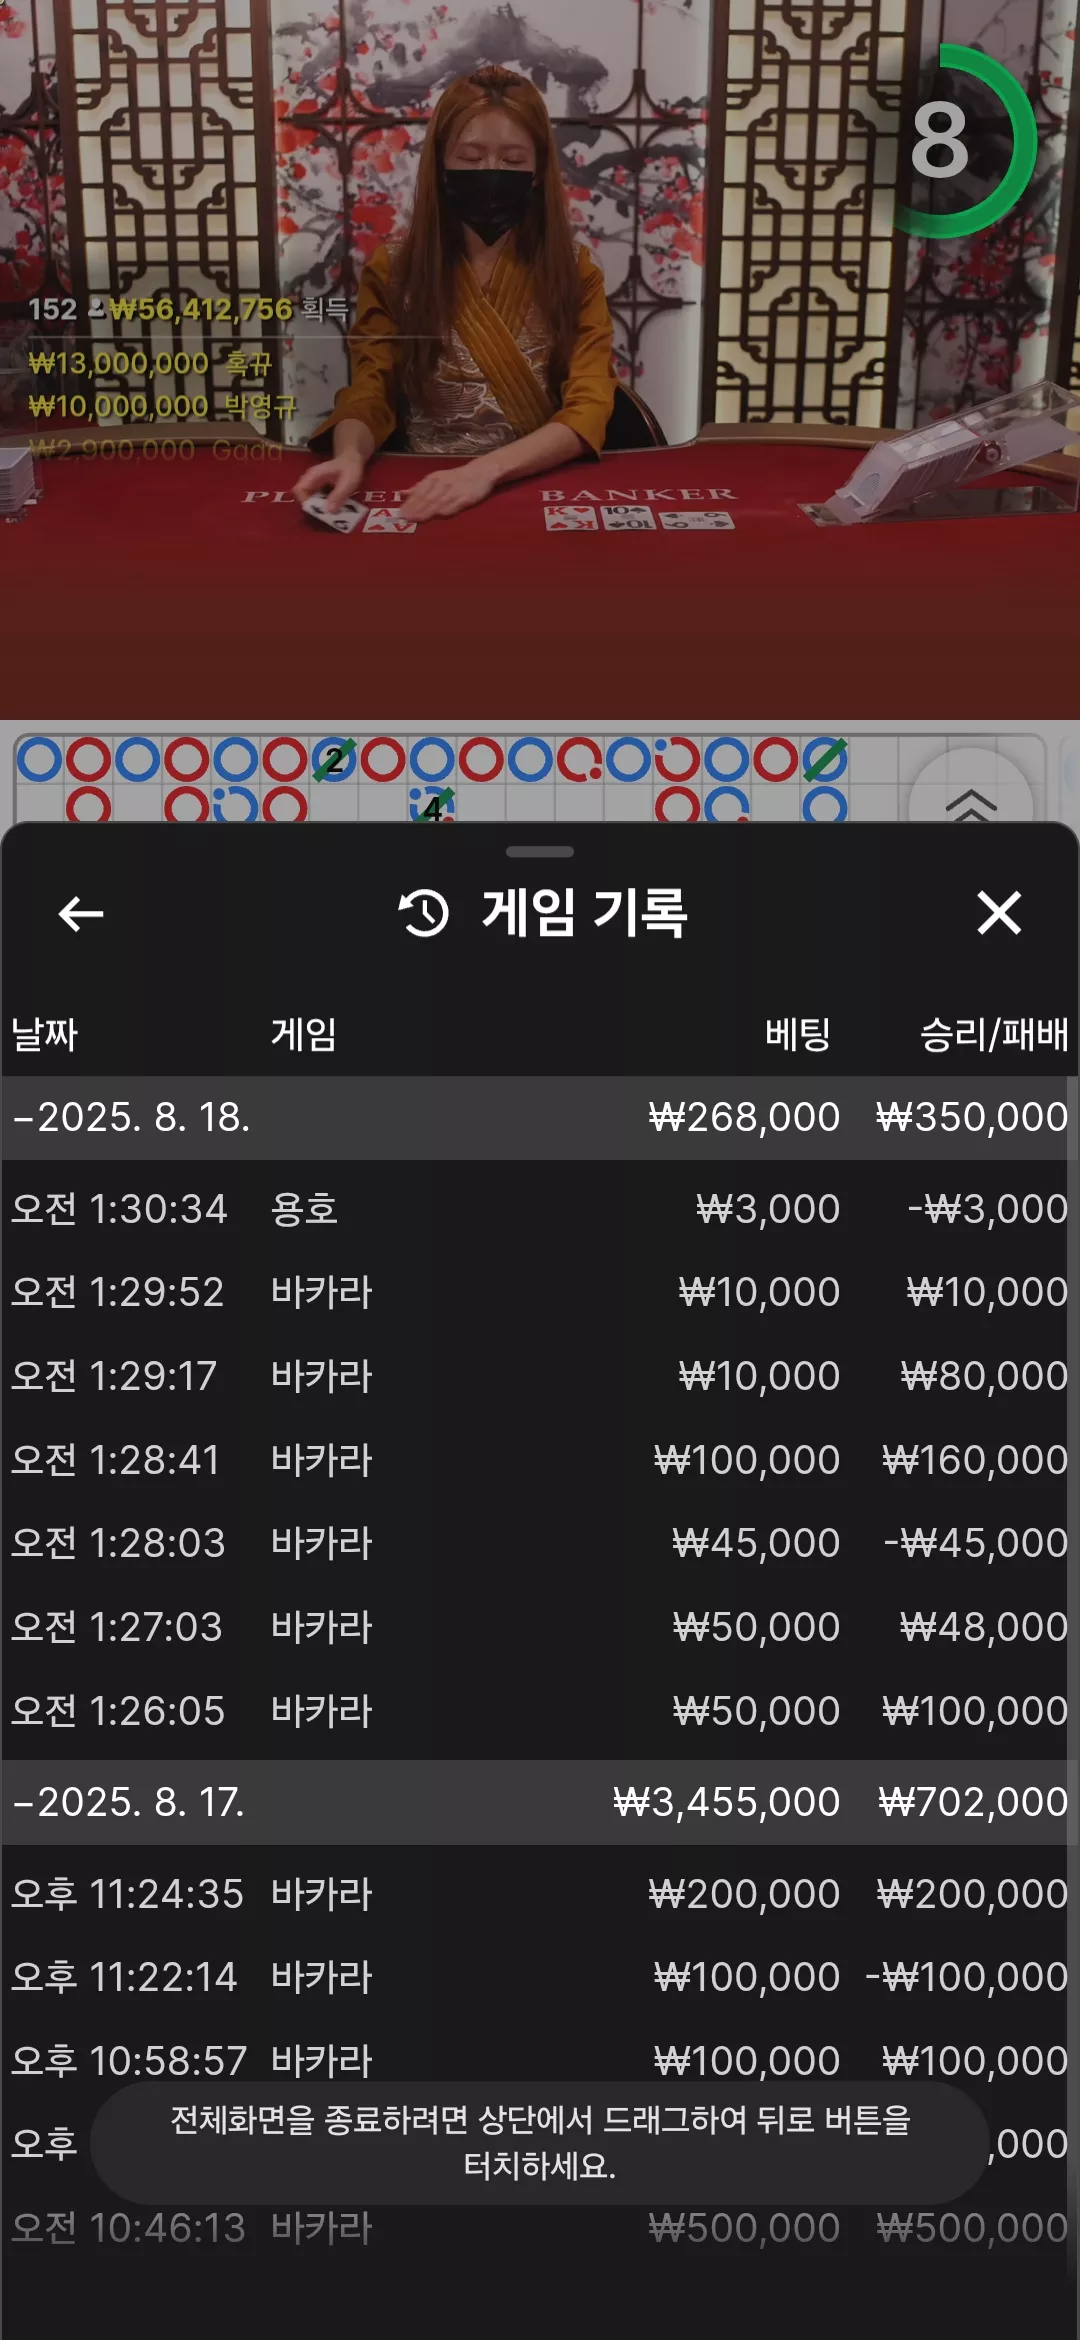1080x2340 pixels.
Task: Open the 오전 1:29:17 바카라 record
Action: pos(540,1376)
